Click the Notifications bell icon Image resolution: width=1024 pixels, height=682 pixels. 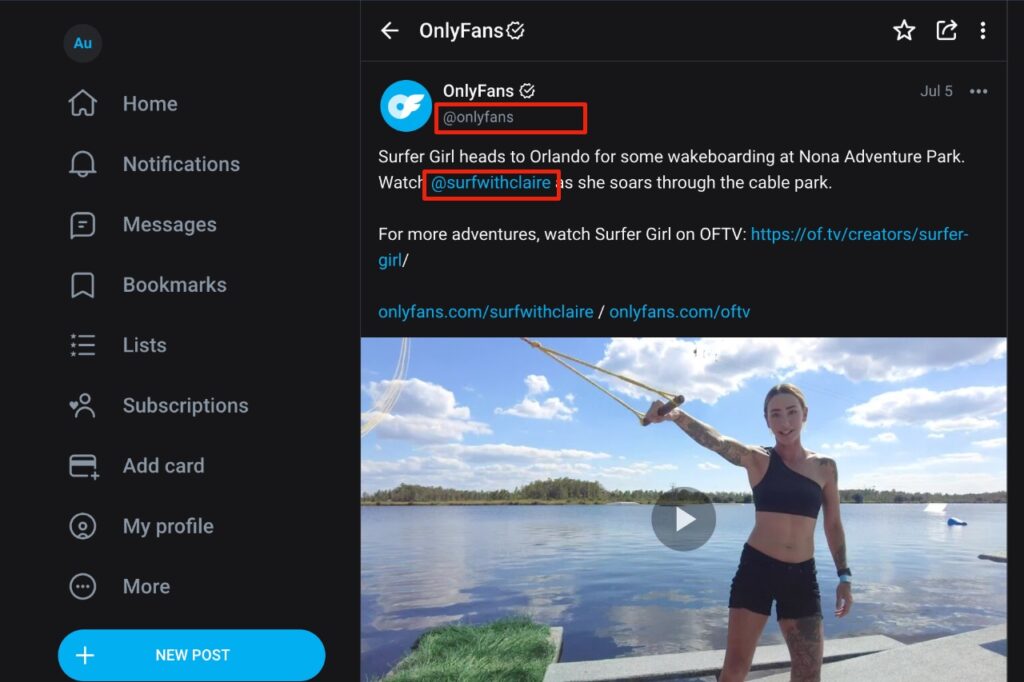83,164
